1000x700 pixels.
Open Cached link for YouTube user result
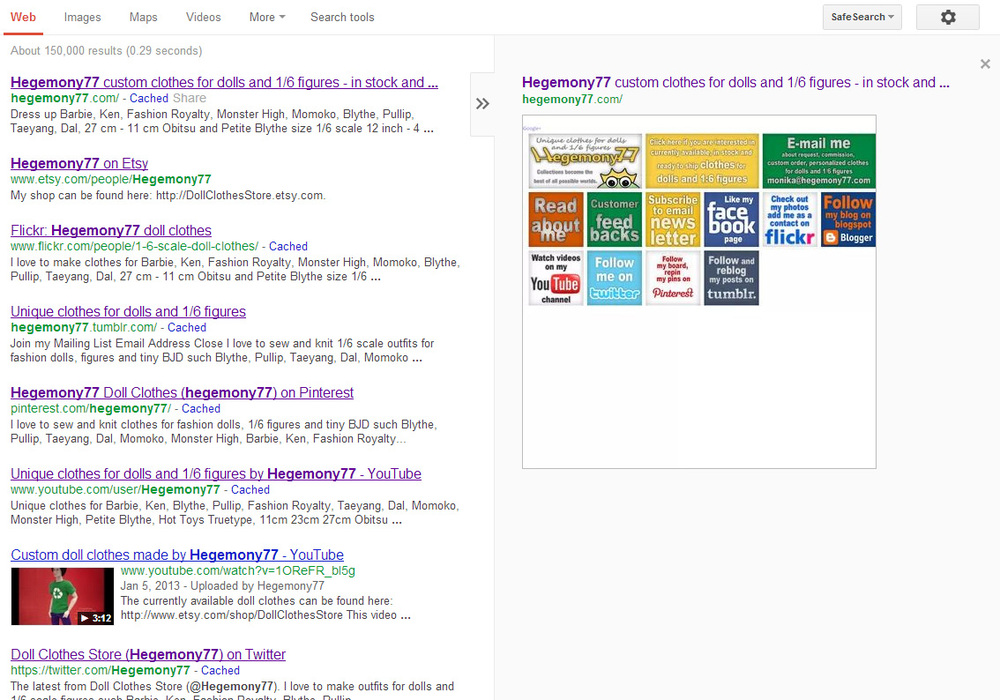point(250,490)
